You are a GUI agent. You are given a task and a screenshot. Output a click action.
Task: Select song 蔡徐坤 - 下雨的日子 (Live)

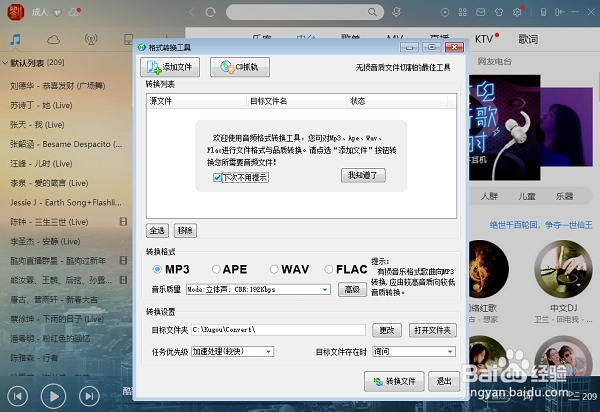57,319
